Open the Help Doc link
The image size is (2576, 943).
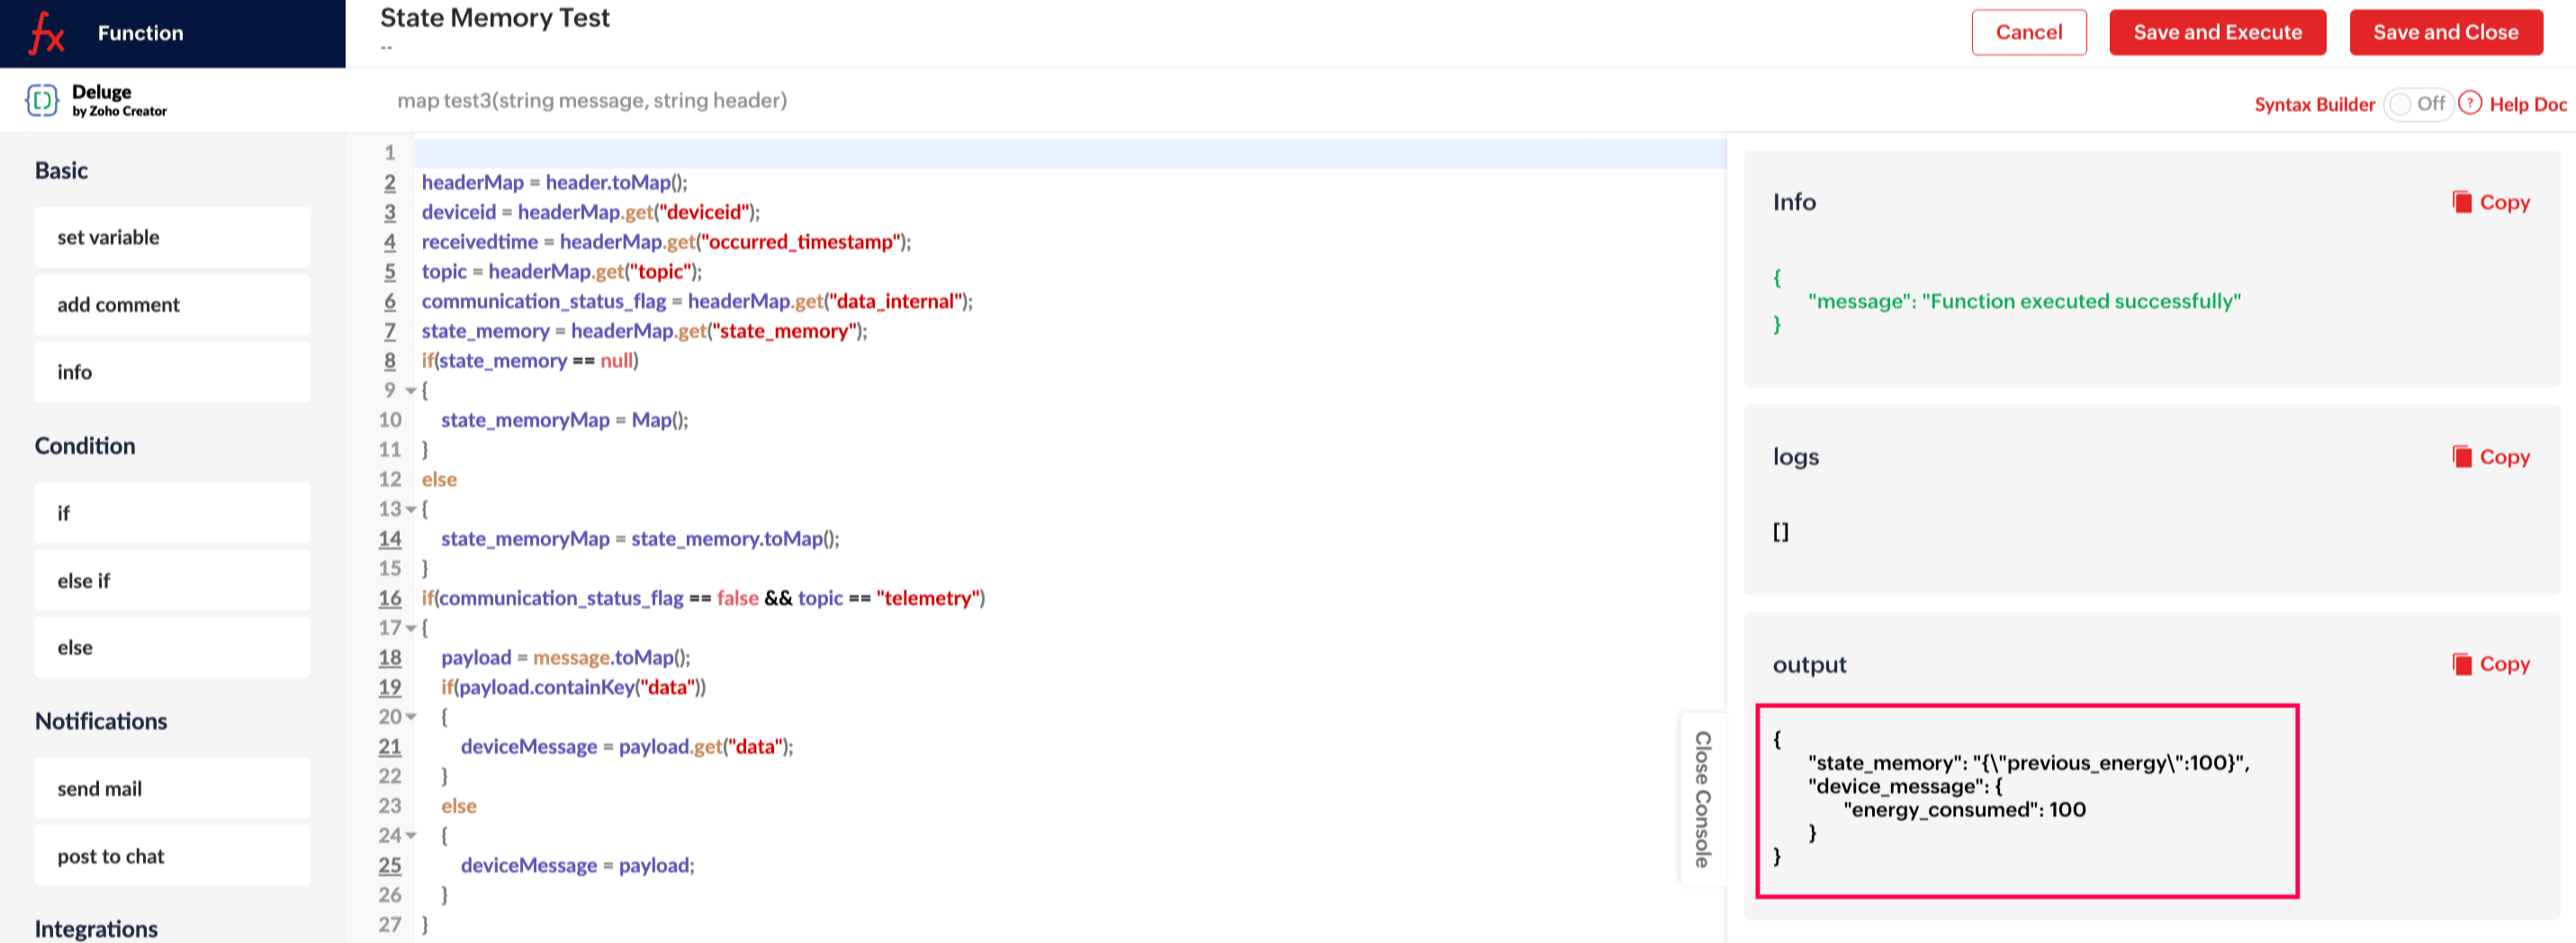(2528, 104)
